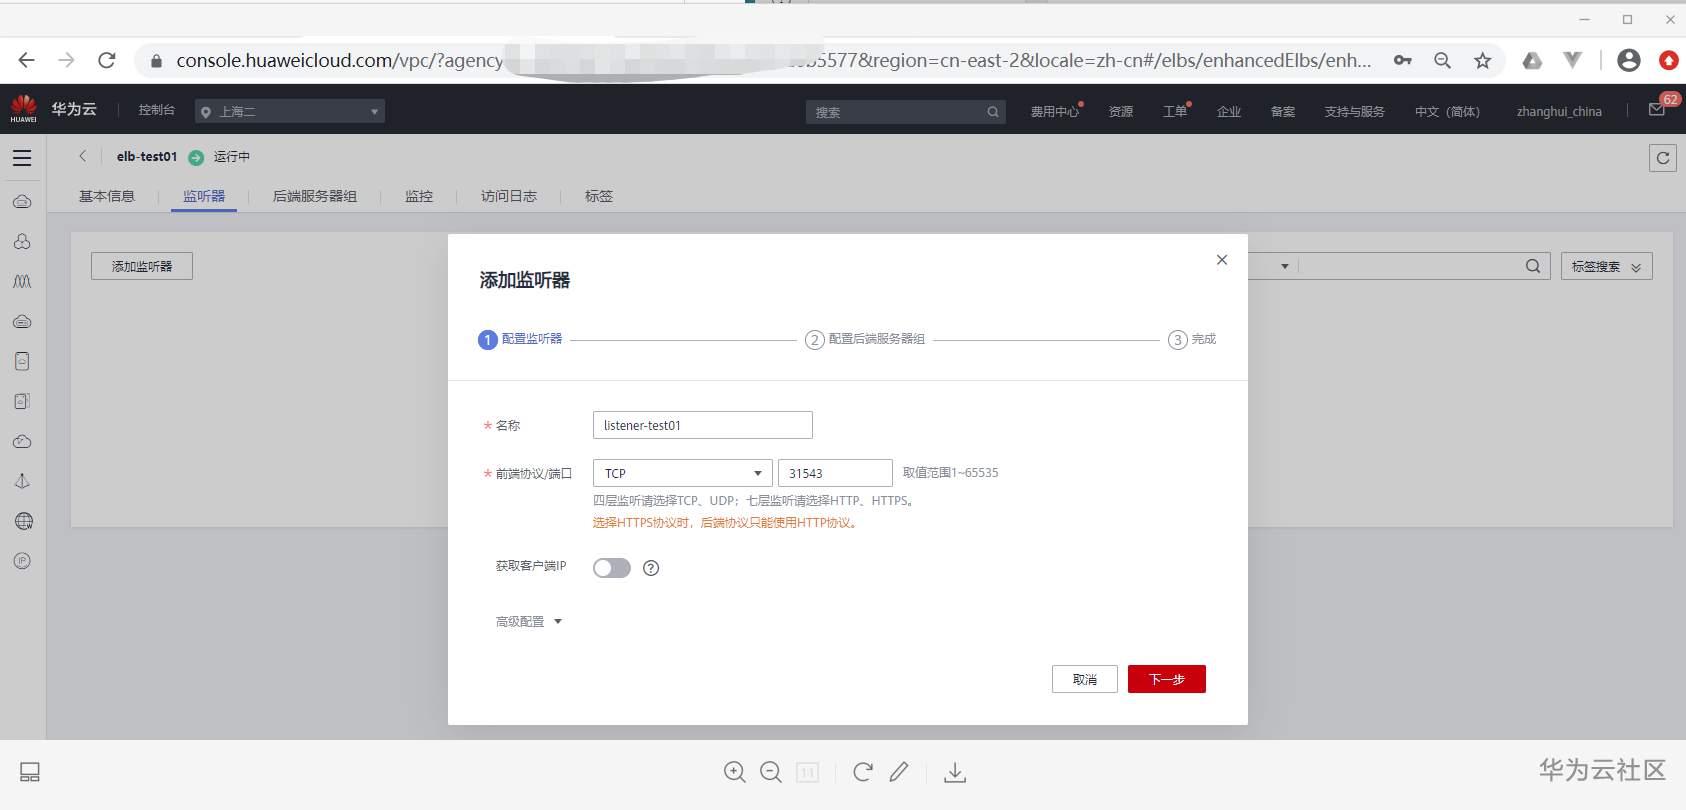The image size is (1686, 810).
Task: Click the port field containing 31543
Action: [x=835, y=473]
